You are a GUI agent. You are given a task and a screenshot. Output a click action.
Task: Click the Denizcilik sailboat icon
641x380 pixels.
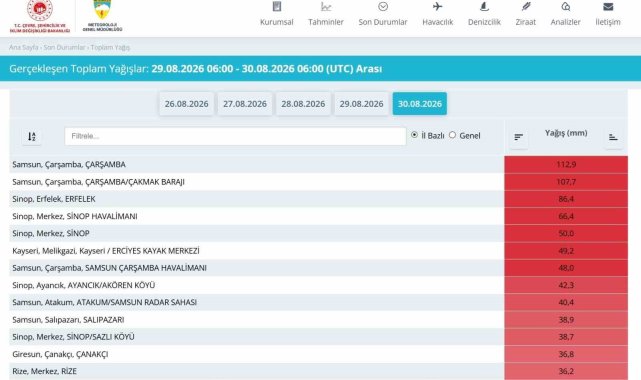pos(484,7)
